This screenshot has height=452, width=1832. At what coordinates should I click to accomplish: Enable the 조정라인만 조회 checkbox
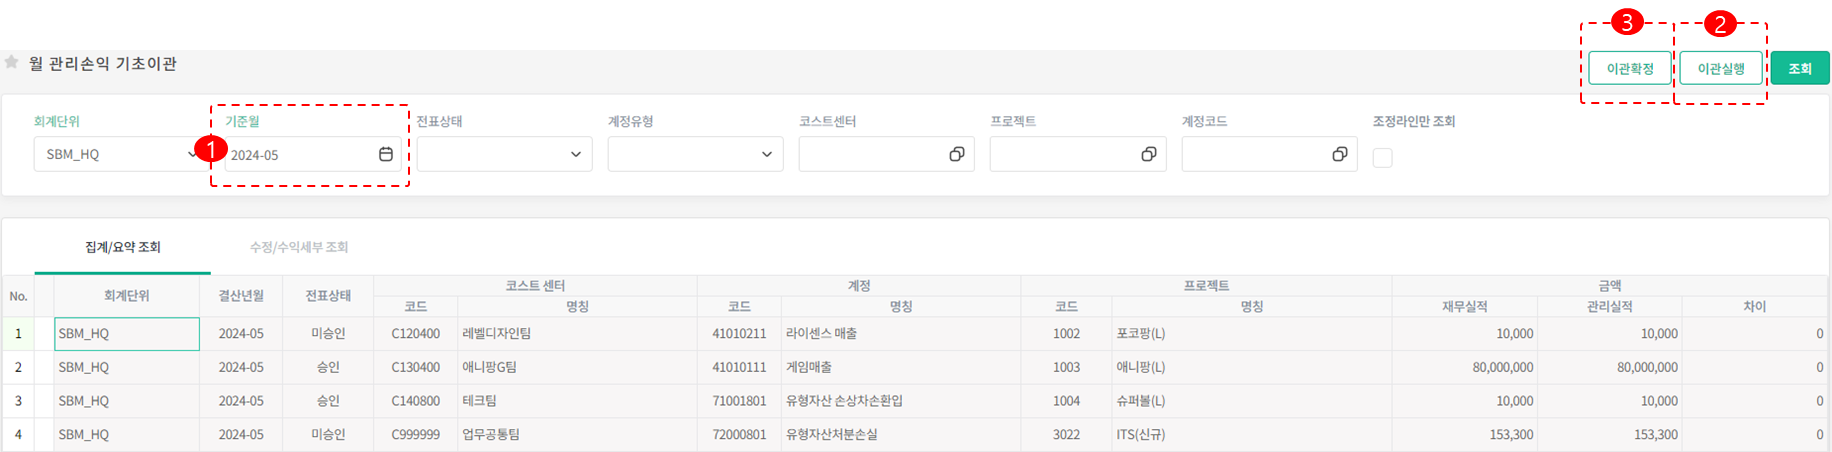pos(1382,157)
